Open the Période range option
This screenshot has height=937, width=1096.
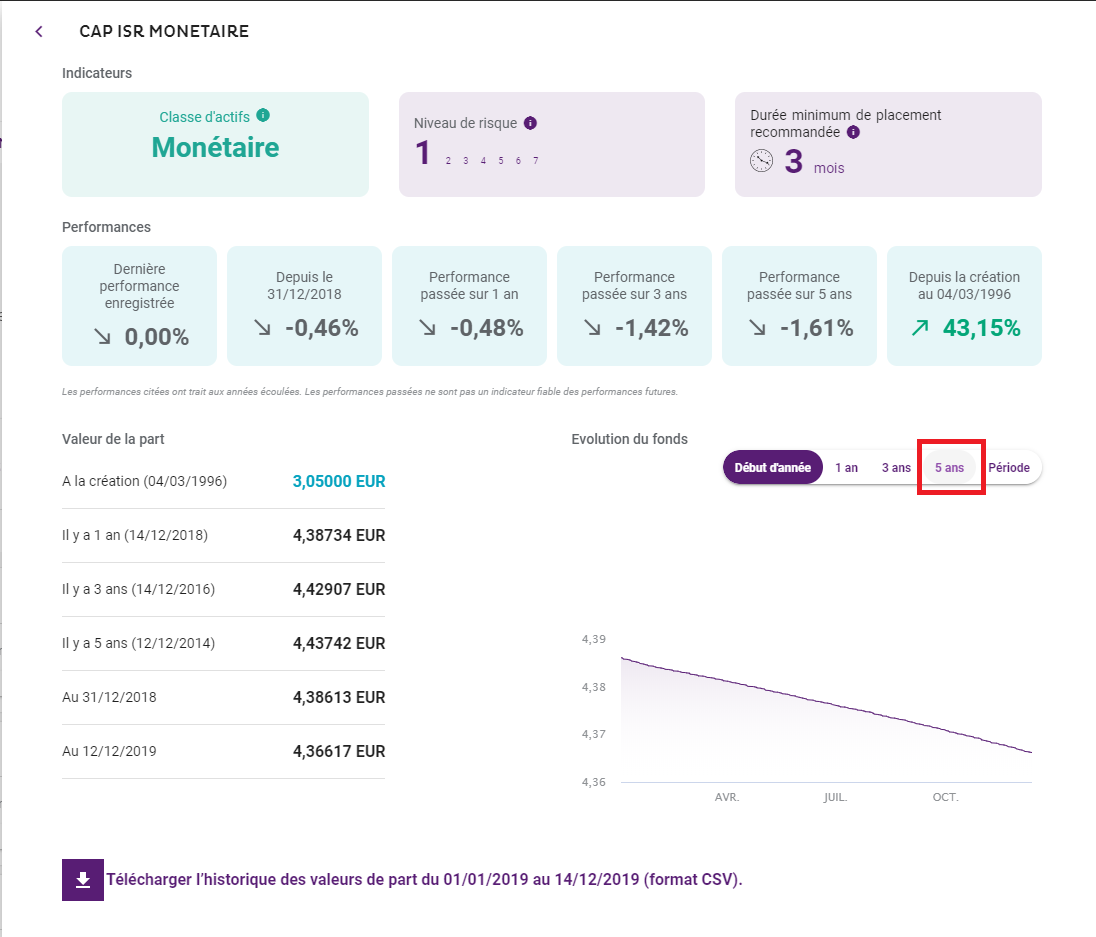[x=1009, y=467]
